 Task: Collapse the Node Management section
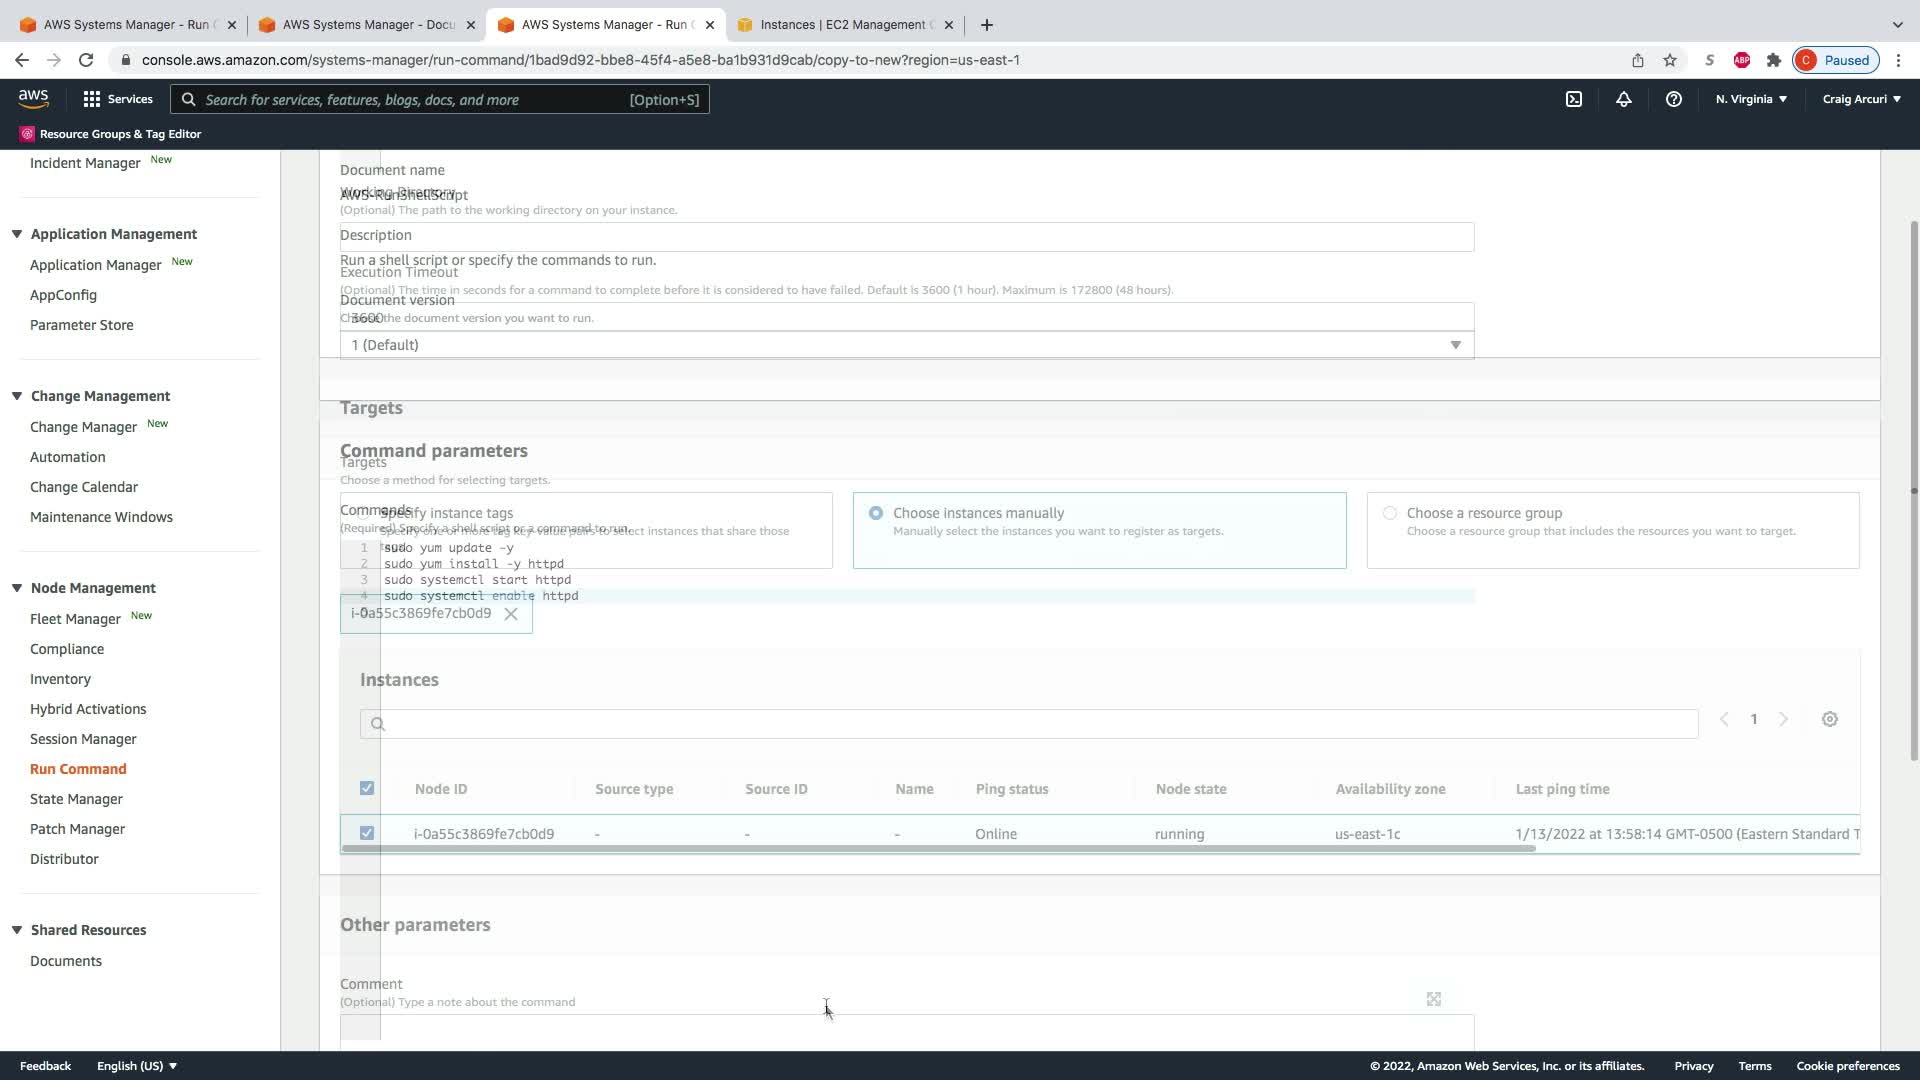pyautogui.click(x=17, y=588)
